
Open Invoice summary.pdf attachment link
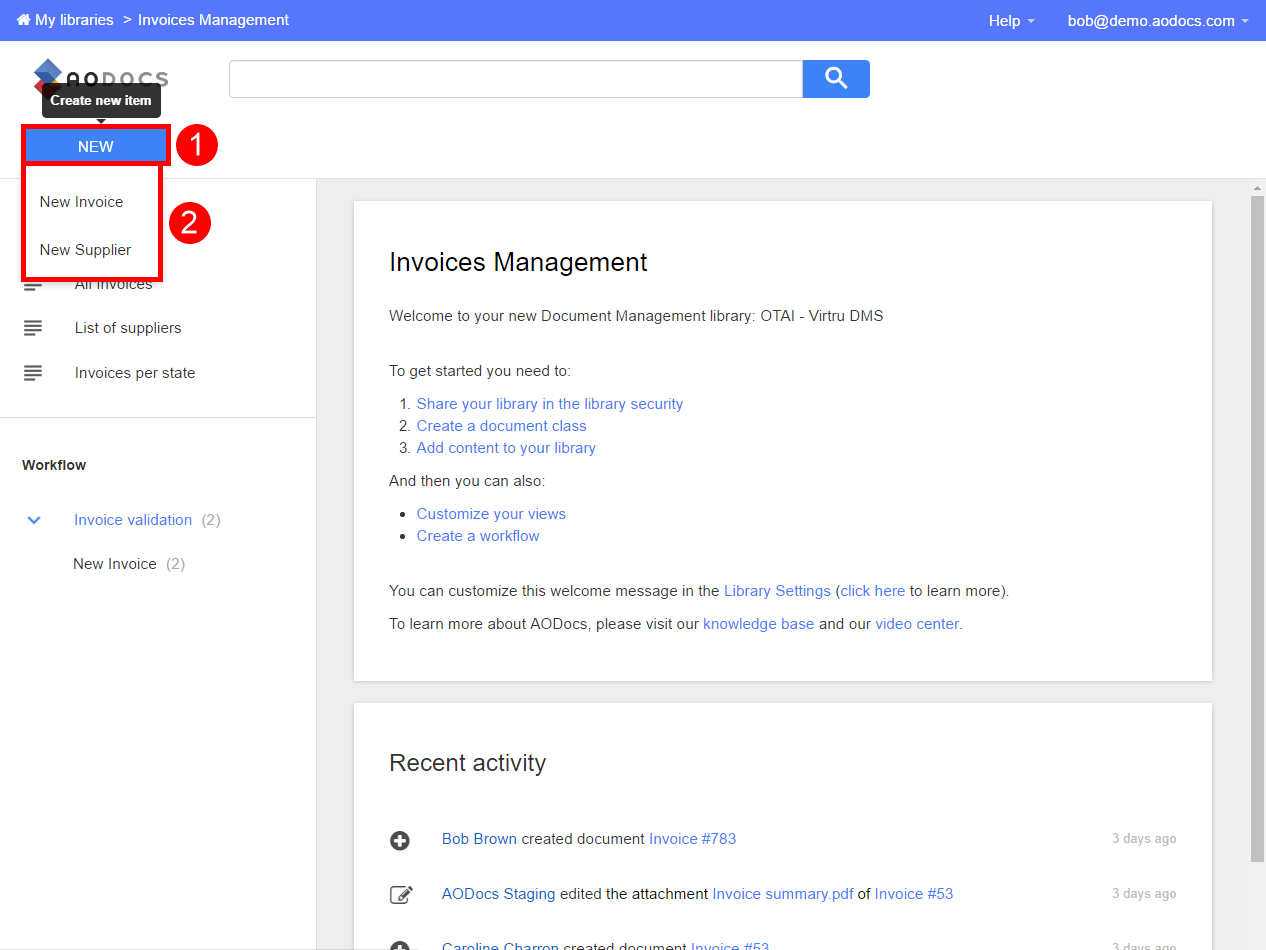click(x=783, y=894)
